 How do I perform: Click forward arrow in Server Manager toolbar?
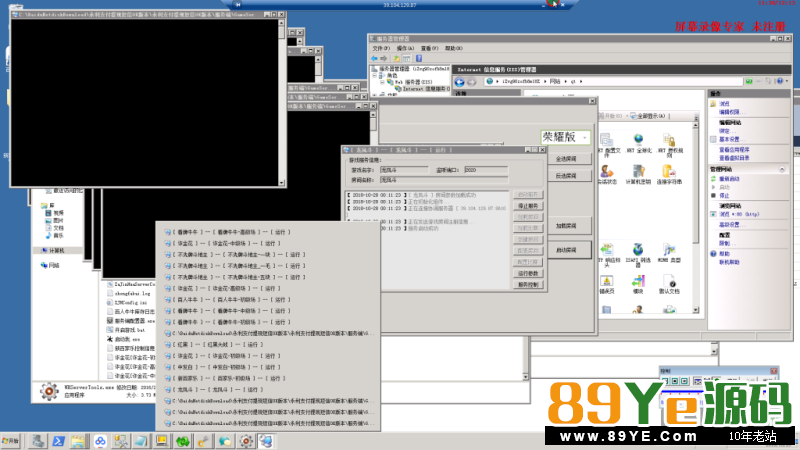tap(384, 59)
